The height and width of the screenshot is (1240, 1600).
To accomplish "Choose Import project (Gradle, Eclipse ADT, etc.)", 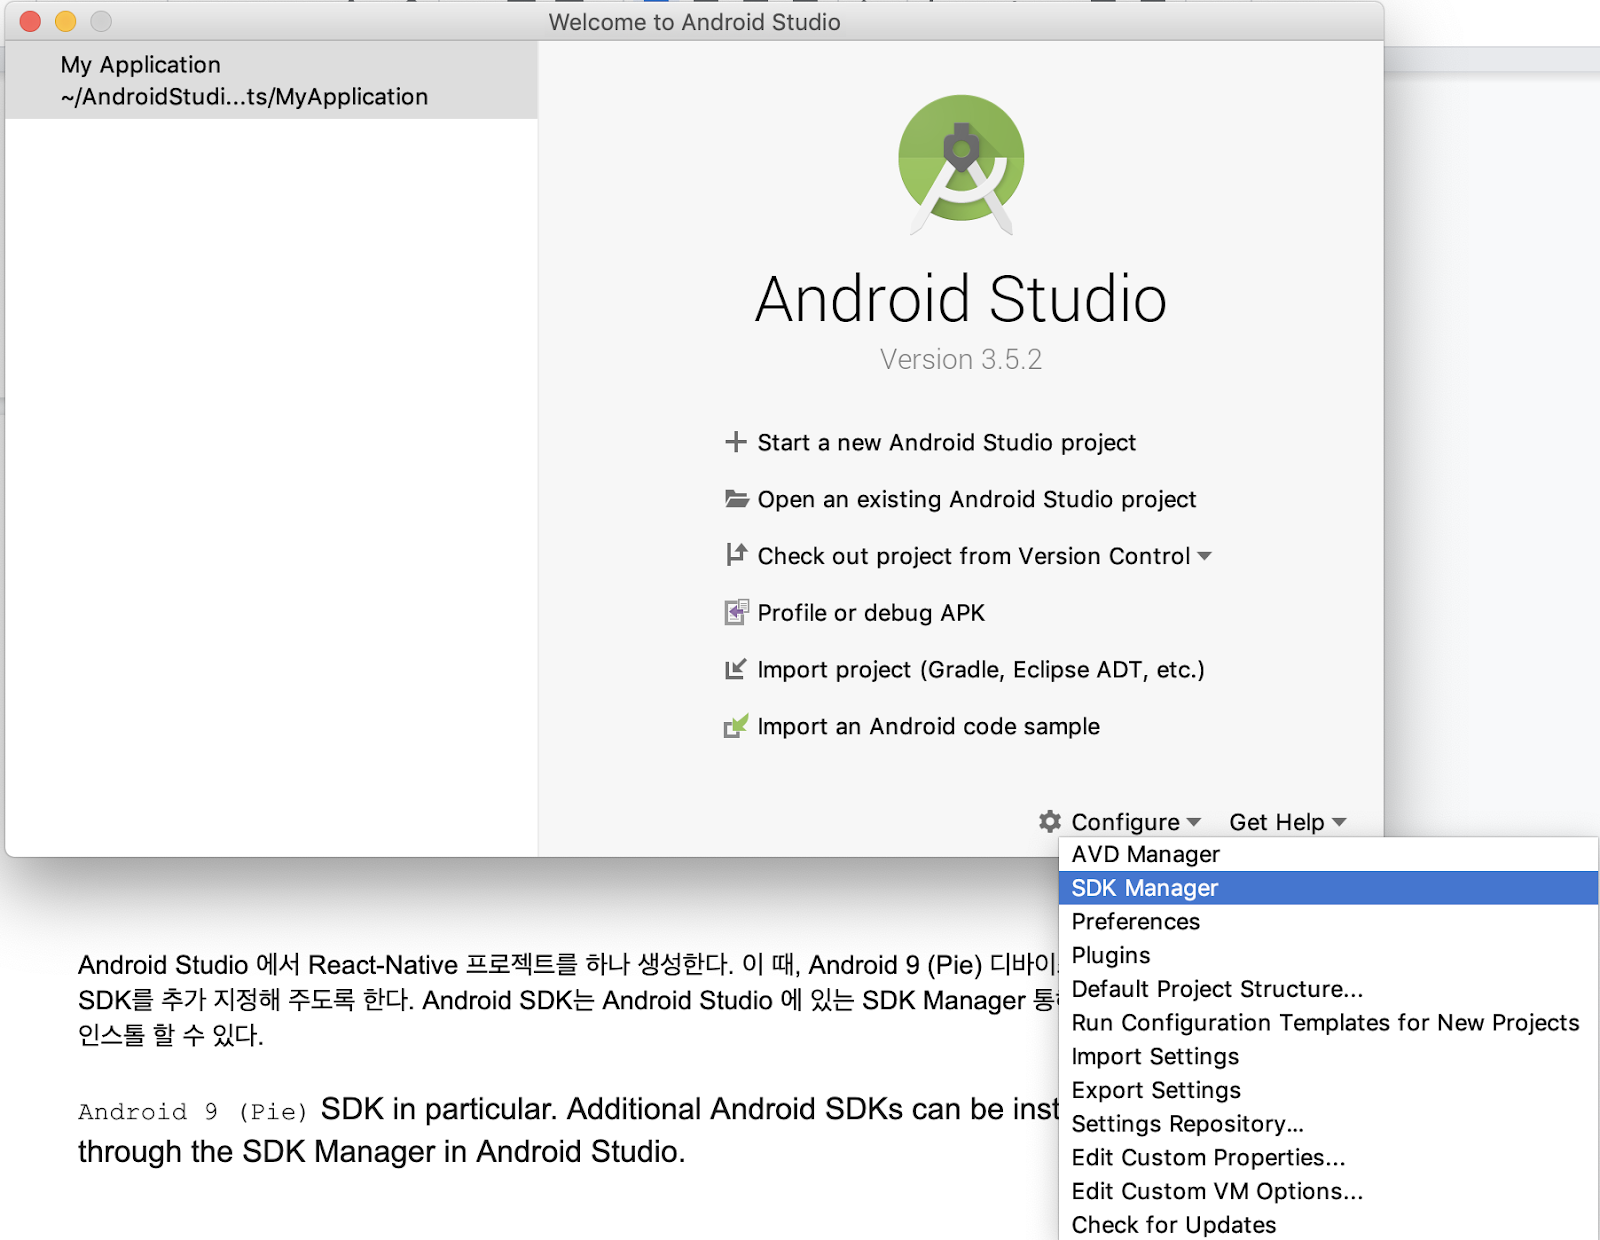I will click(x=981, y=670).
